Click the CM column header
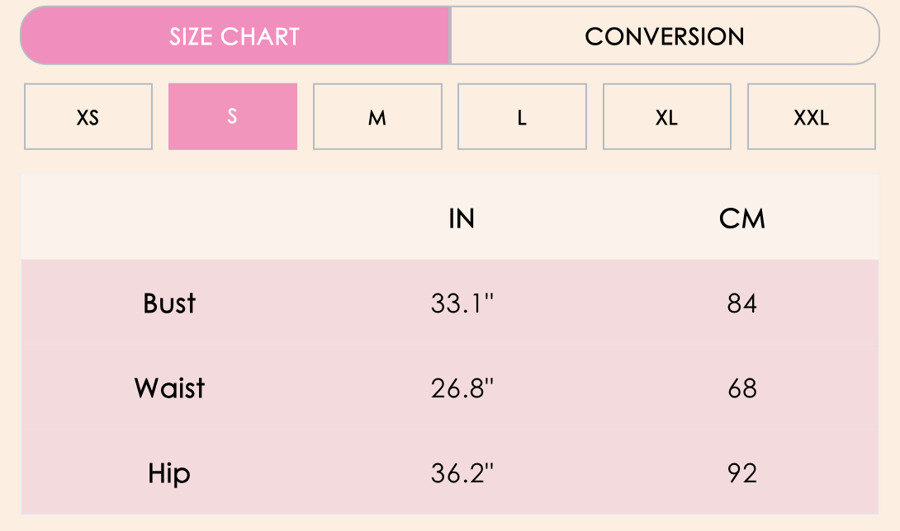Viewport: 900px width, 531px height. tap(742, 219)
